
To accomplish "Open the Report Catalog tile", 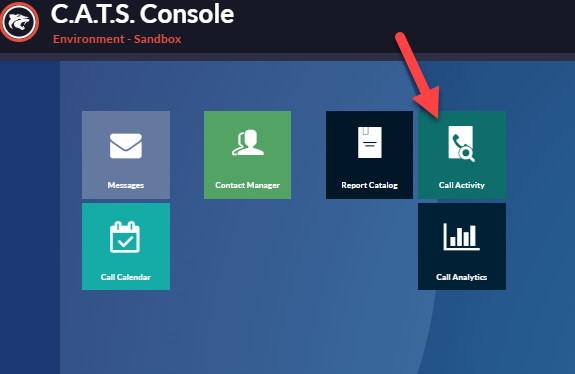I will coord(369,155).
